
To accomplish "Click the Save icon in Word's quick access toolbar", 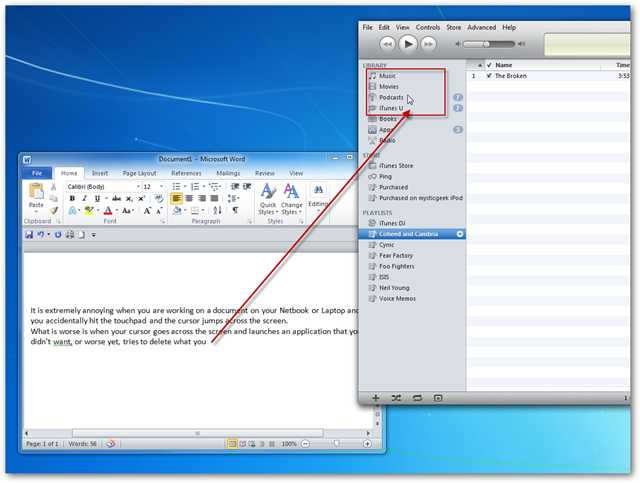I will 29,235.
